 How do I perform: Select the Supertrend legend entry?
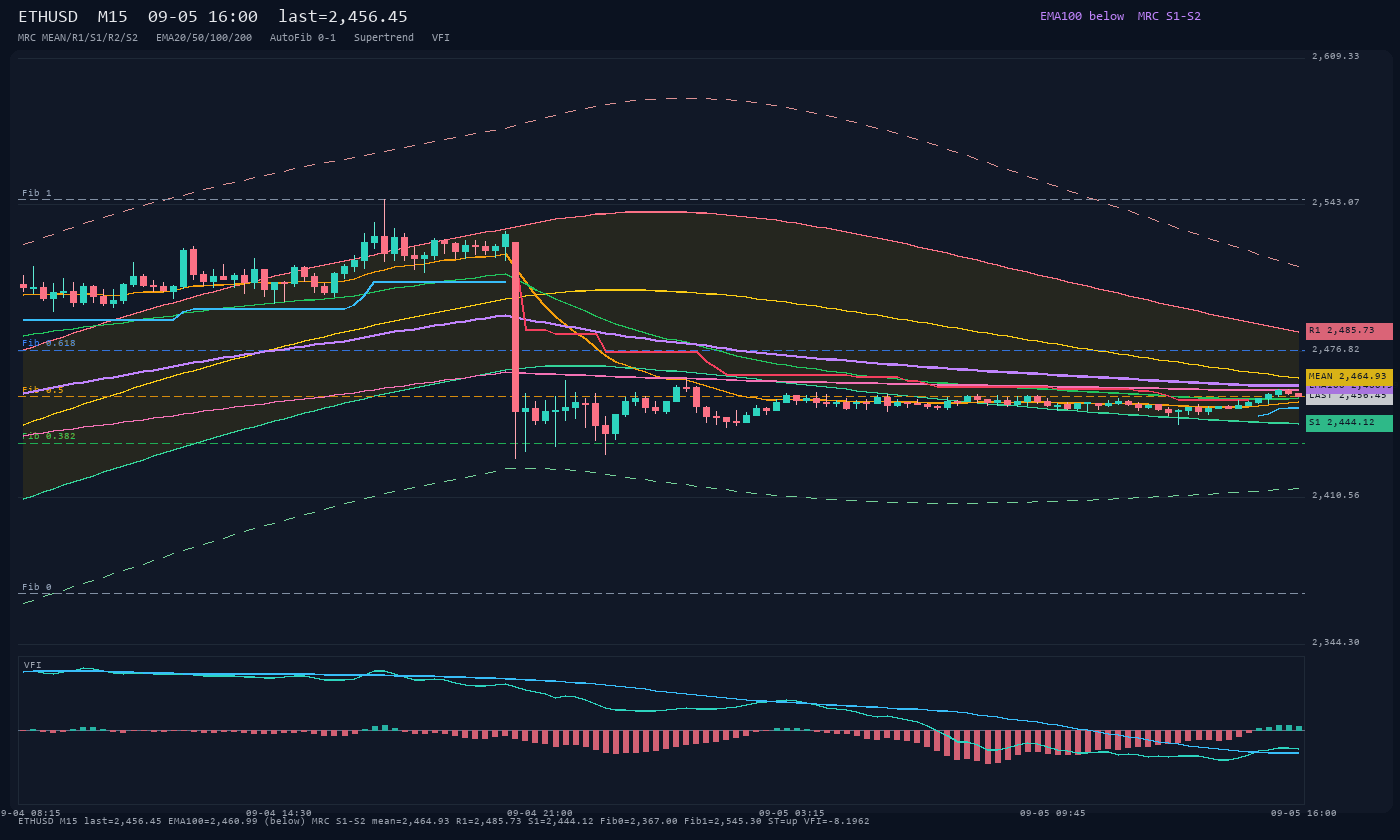[384, 37]
